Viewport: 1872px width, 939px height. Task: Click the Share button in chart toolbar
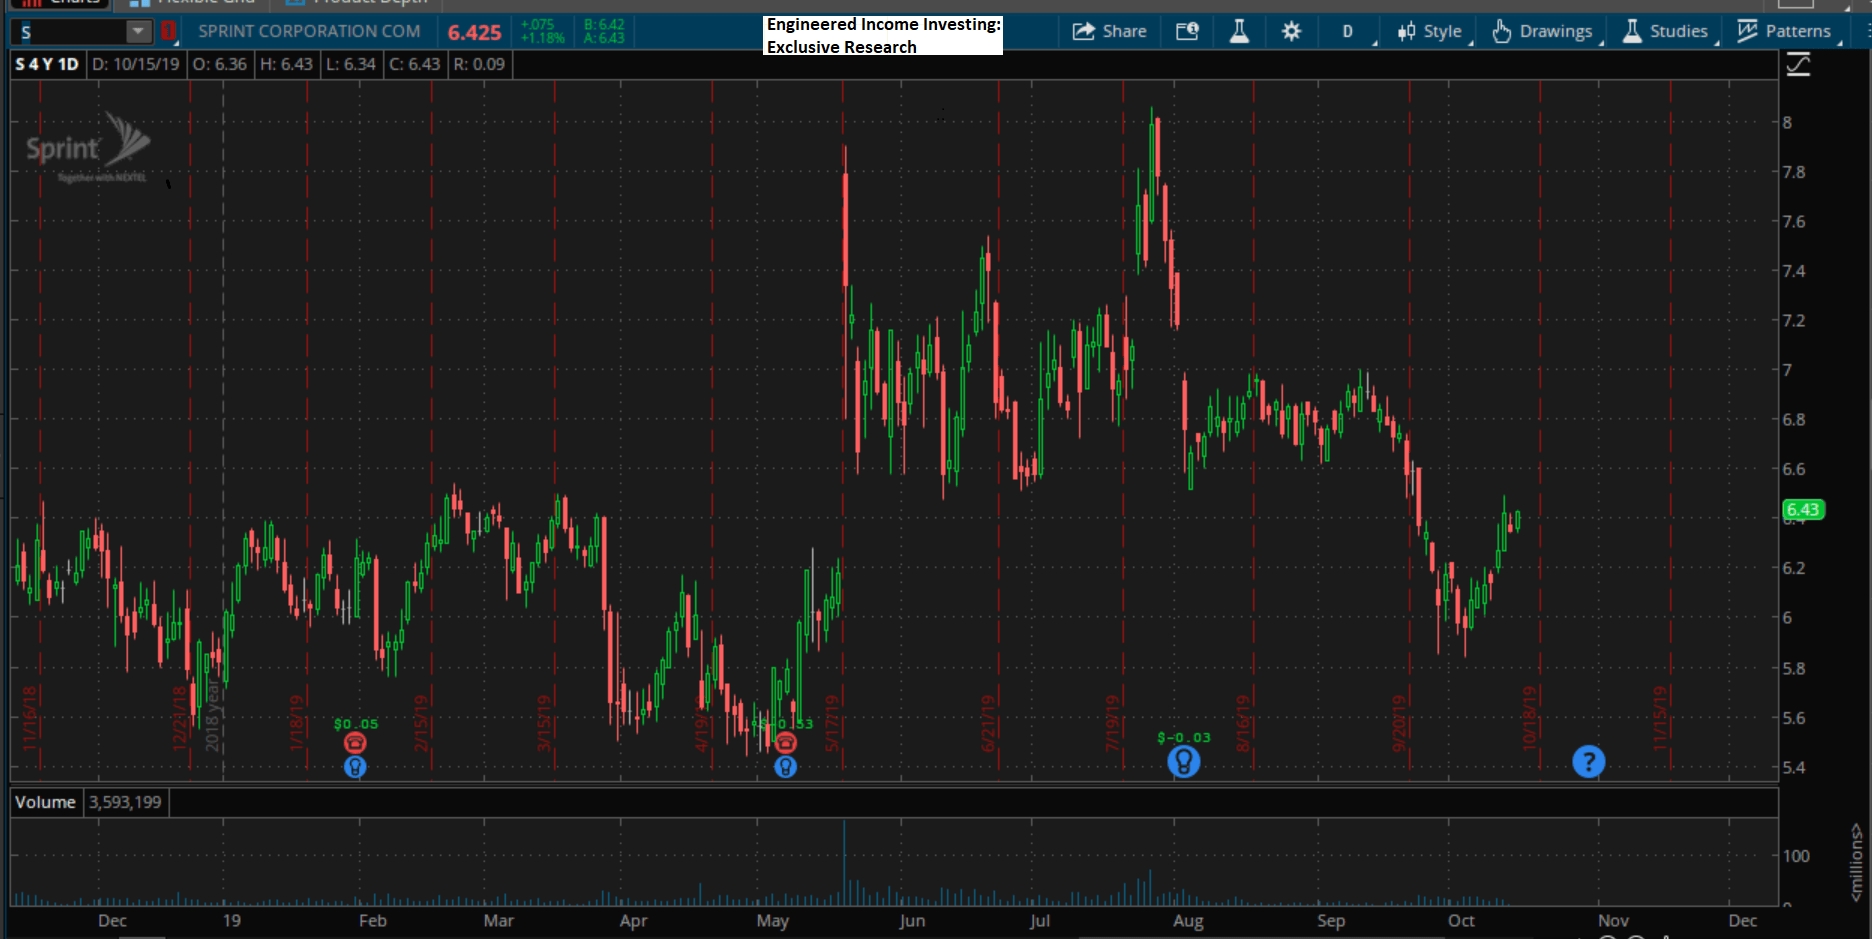coord(1109,31)
